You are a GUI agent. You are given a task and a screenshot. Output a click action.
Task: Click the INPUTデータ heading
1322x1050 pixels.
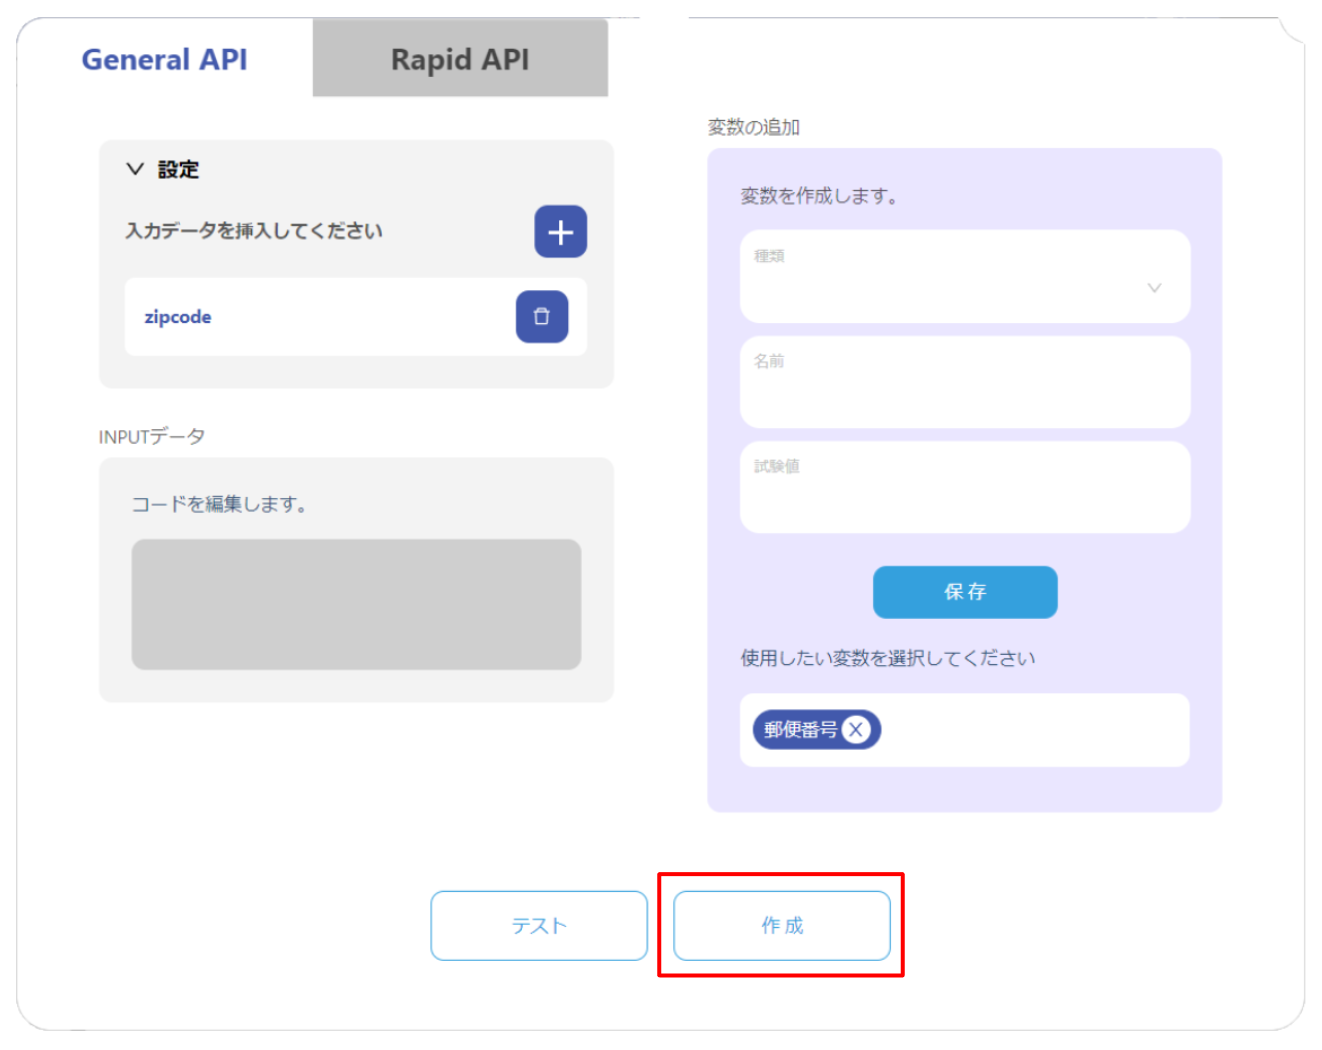click(152, 437)
